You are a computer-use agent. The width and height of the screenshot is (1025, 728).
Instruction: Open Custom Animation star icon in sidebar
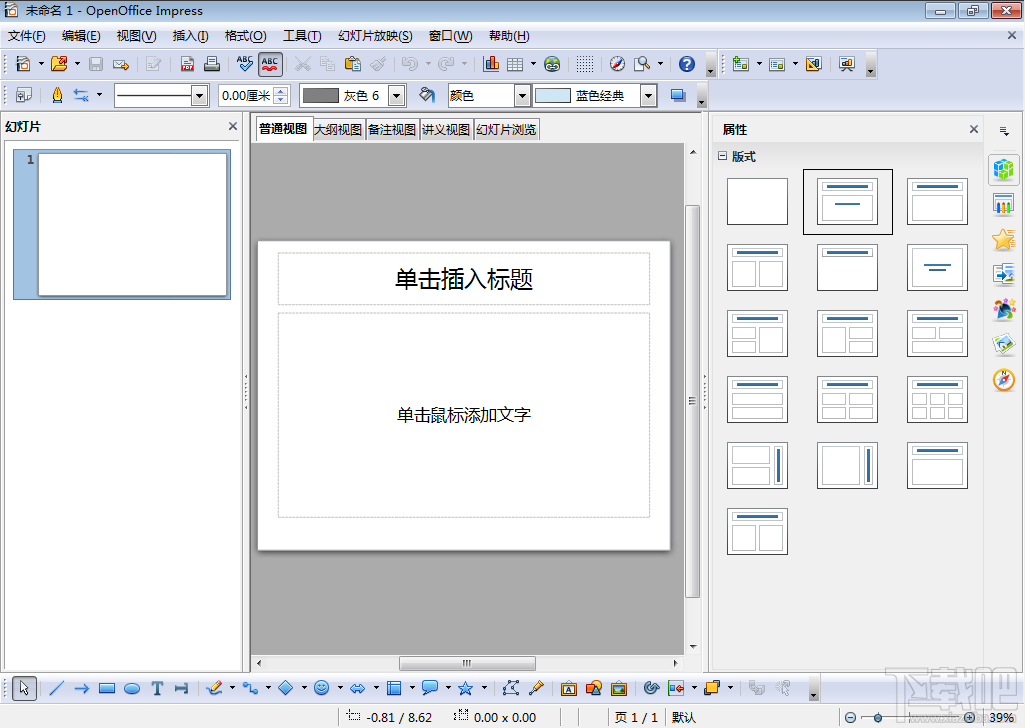[x=1004, y=240]
